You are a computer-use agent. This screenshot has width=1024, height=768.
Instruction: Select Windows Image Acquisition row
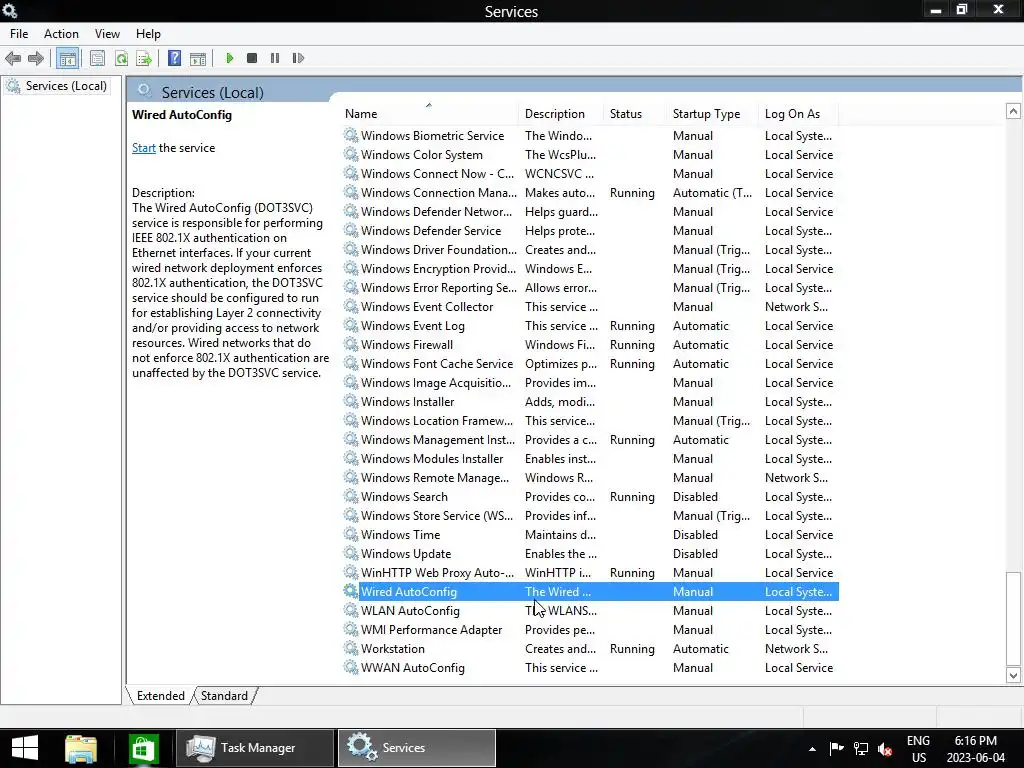coord(590,383)
